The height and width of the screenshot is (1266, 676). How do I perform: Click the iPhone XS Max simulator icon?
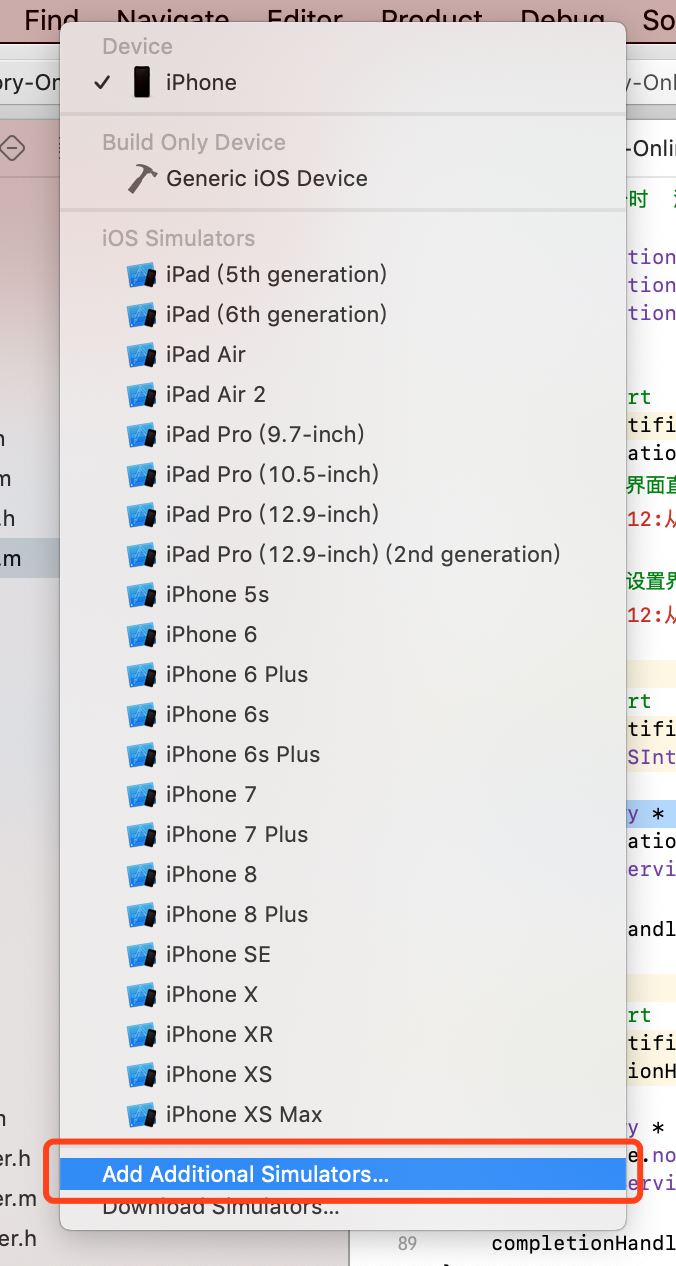click(x=141, y=1115)
